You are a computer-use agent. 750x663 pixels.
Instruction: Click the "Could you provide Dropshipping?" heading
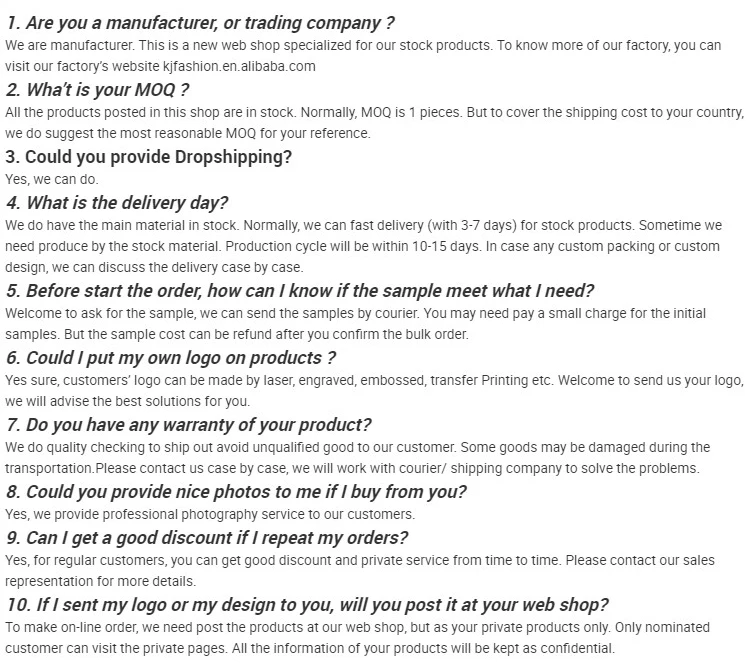pyautogui.click(x=149, y=156)
